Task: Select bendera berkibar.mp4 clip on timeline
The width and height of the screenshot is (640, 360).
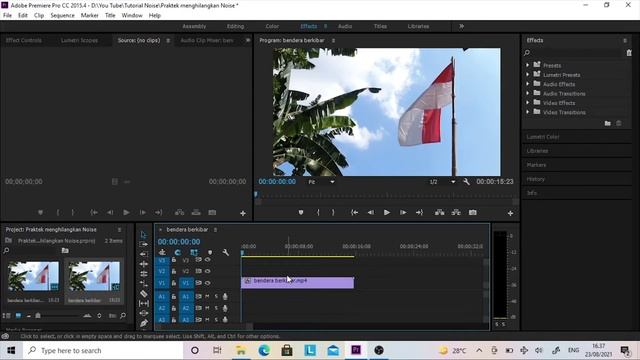Action: 298,282
